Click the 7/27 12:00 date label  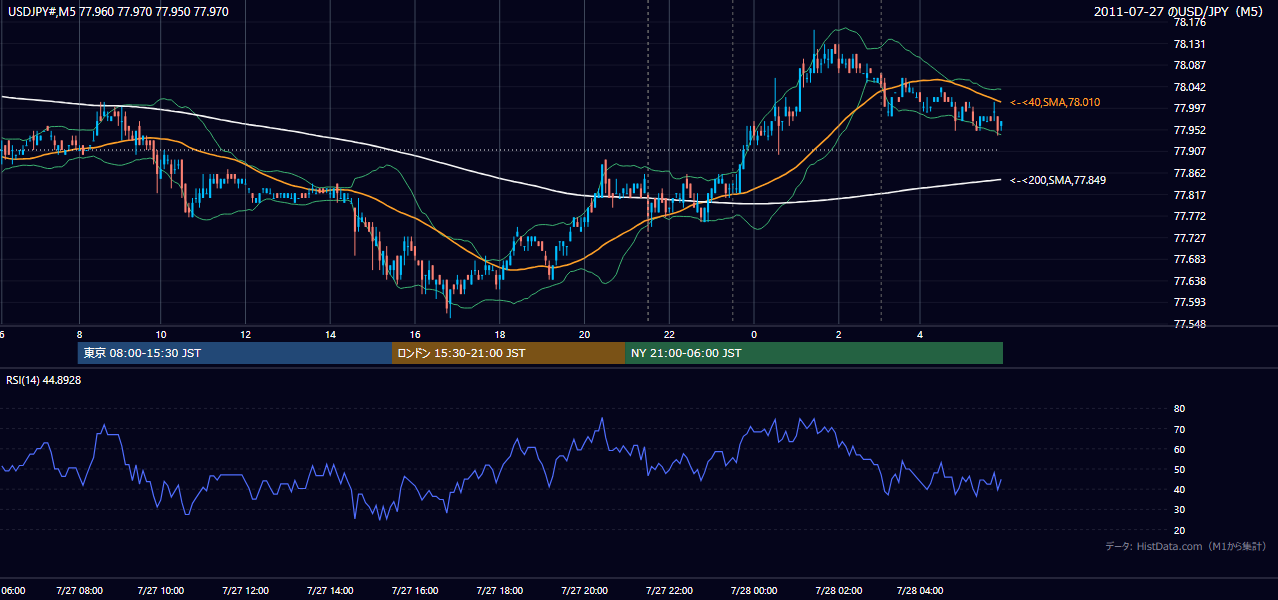pyautogui.click(x=245, y=591)
